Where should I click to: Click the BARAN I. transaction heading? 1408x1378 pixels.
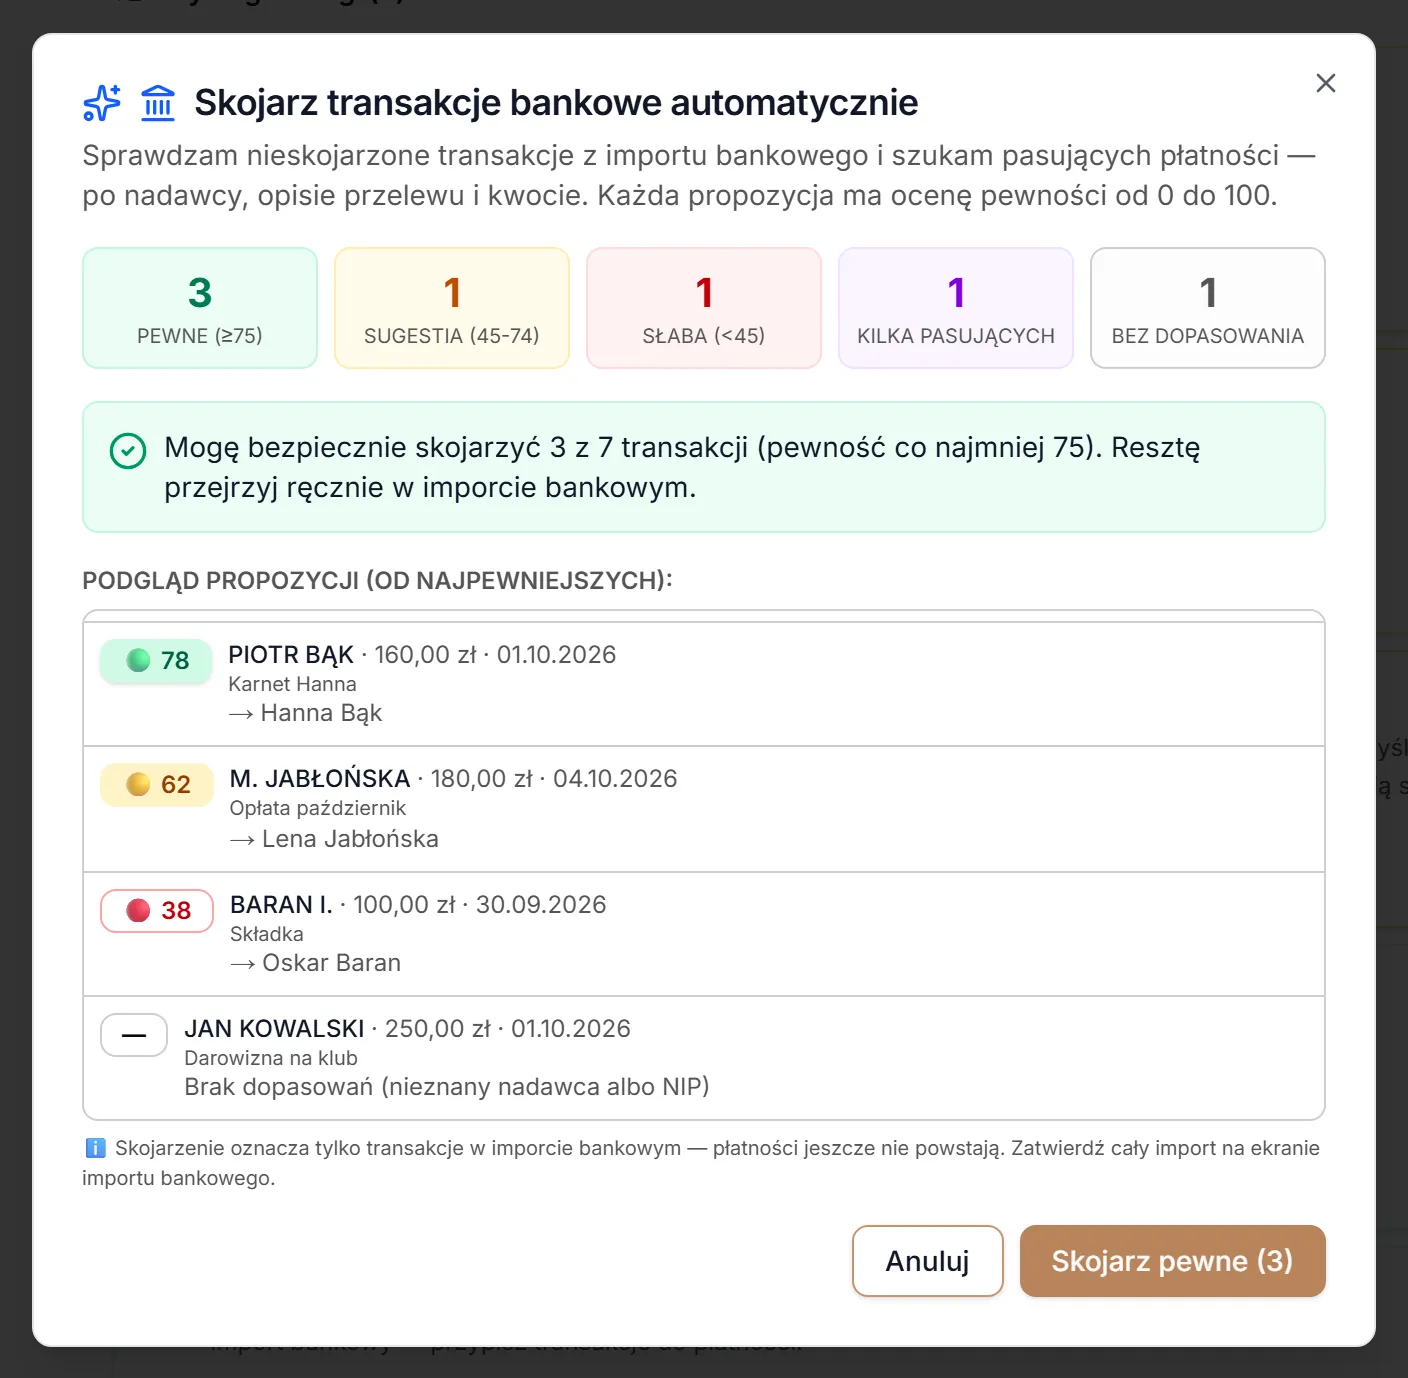click(x=281, y=905)
